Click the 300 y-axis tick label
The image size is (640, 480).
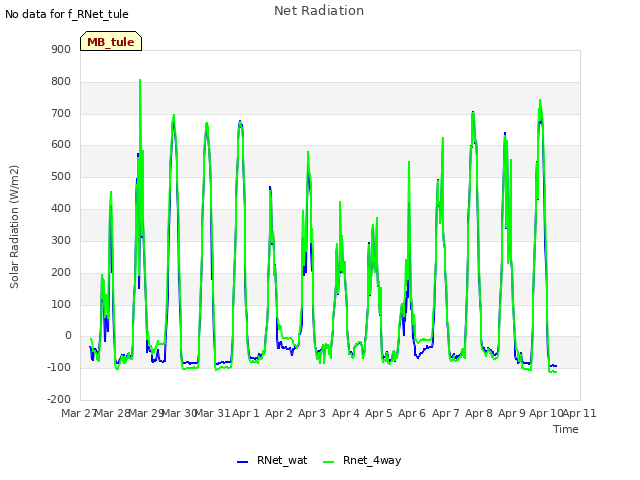pos(61,240)
